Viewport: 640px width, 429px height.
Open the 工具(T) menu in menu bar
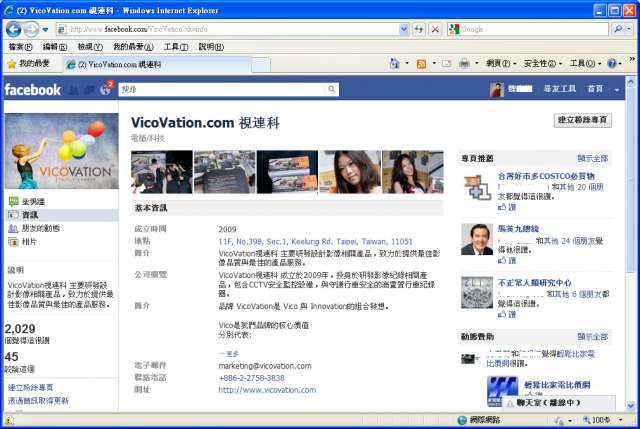coord(176,47)
